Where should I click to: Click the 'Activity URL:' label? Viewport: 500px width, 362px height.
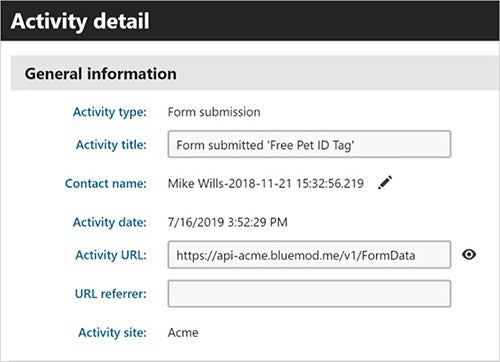coord(111,255)
